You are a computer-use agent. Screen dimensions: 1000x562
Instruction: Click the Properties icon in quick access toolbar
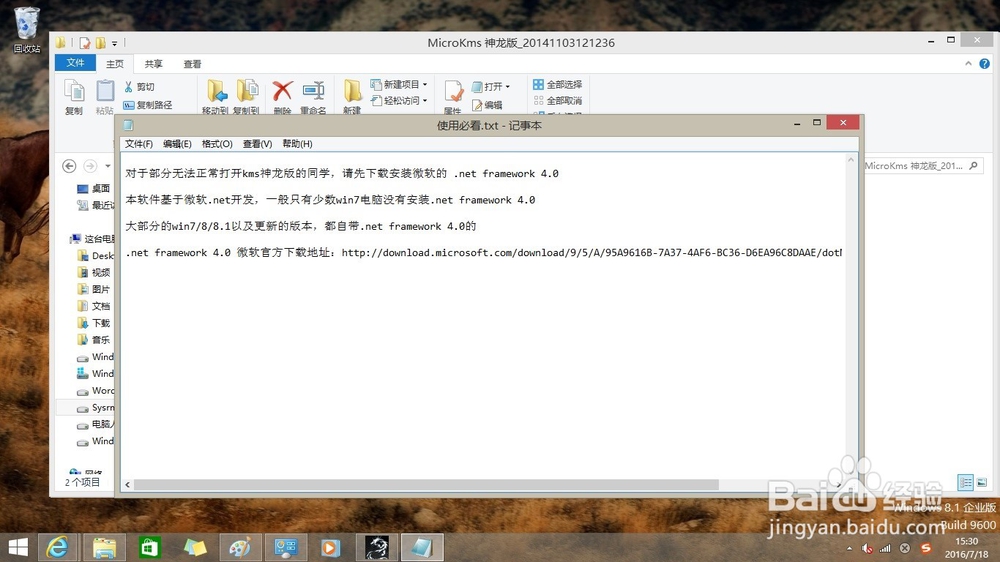(x=84, y=43)
